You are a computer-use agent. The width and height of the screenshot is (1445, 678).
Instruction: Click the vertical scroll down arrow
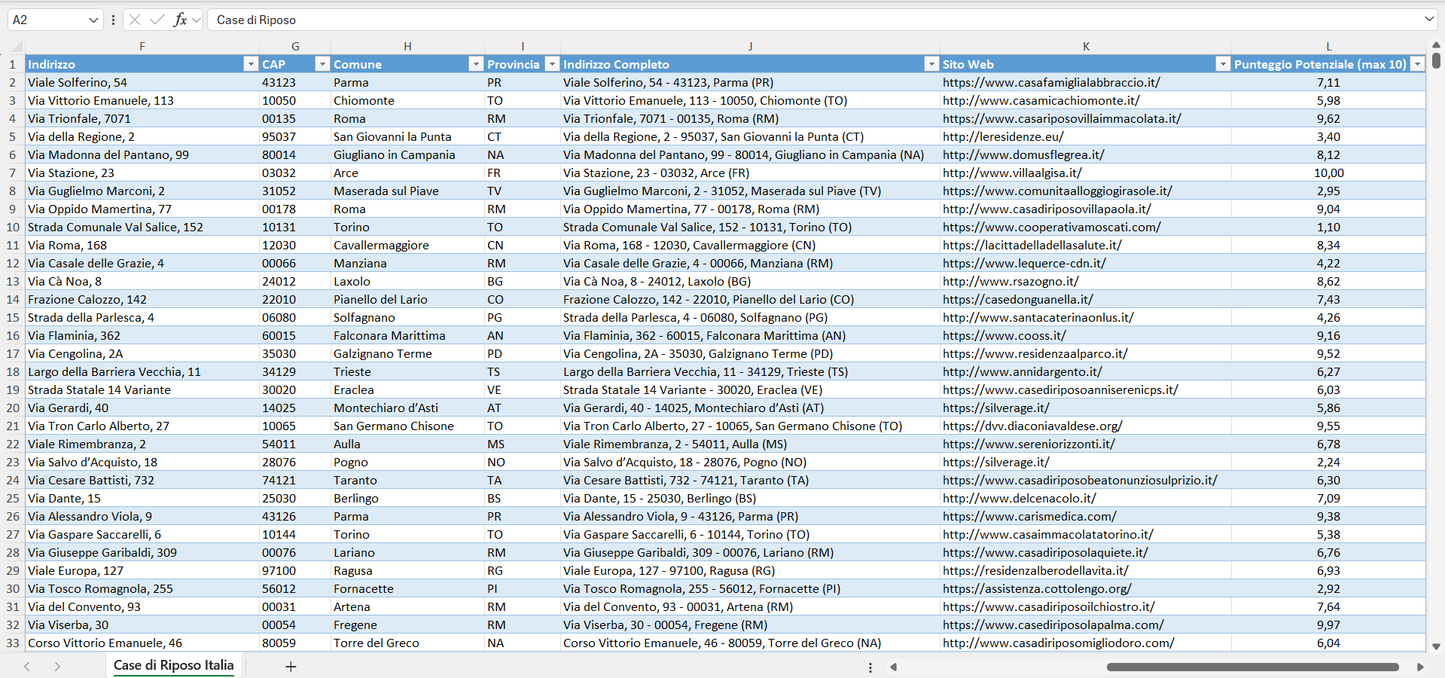click(1436, 647)
